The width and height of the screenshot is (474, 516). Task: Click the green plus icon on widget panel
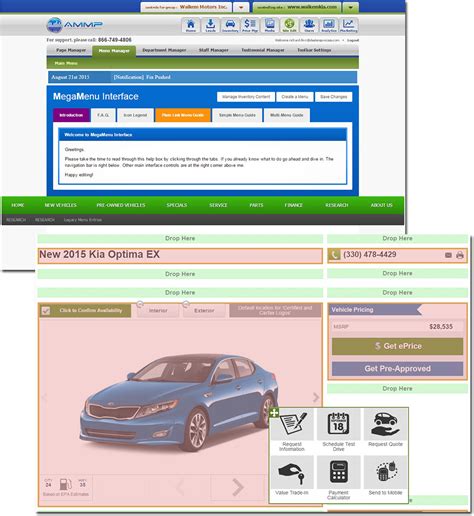[274, 413]
